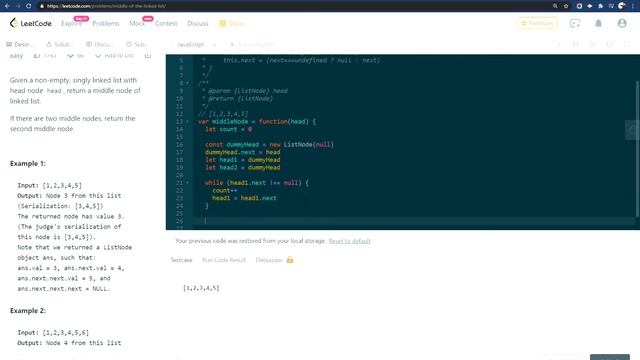The height and width of the screenshot is (360, 640).
Task: Open the browser extensions puzzle icon
Action: tap(600, 6)
